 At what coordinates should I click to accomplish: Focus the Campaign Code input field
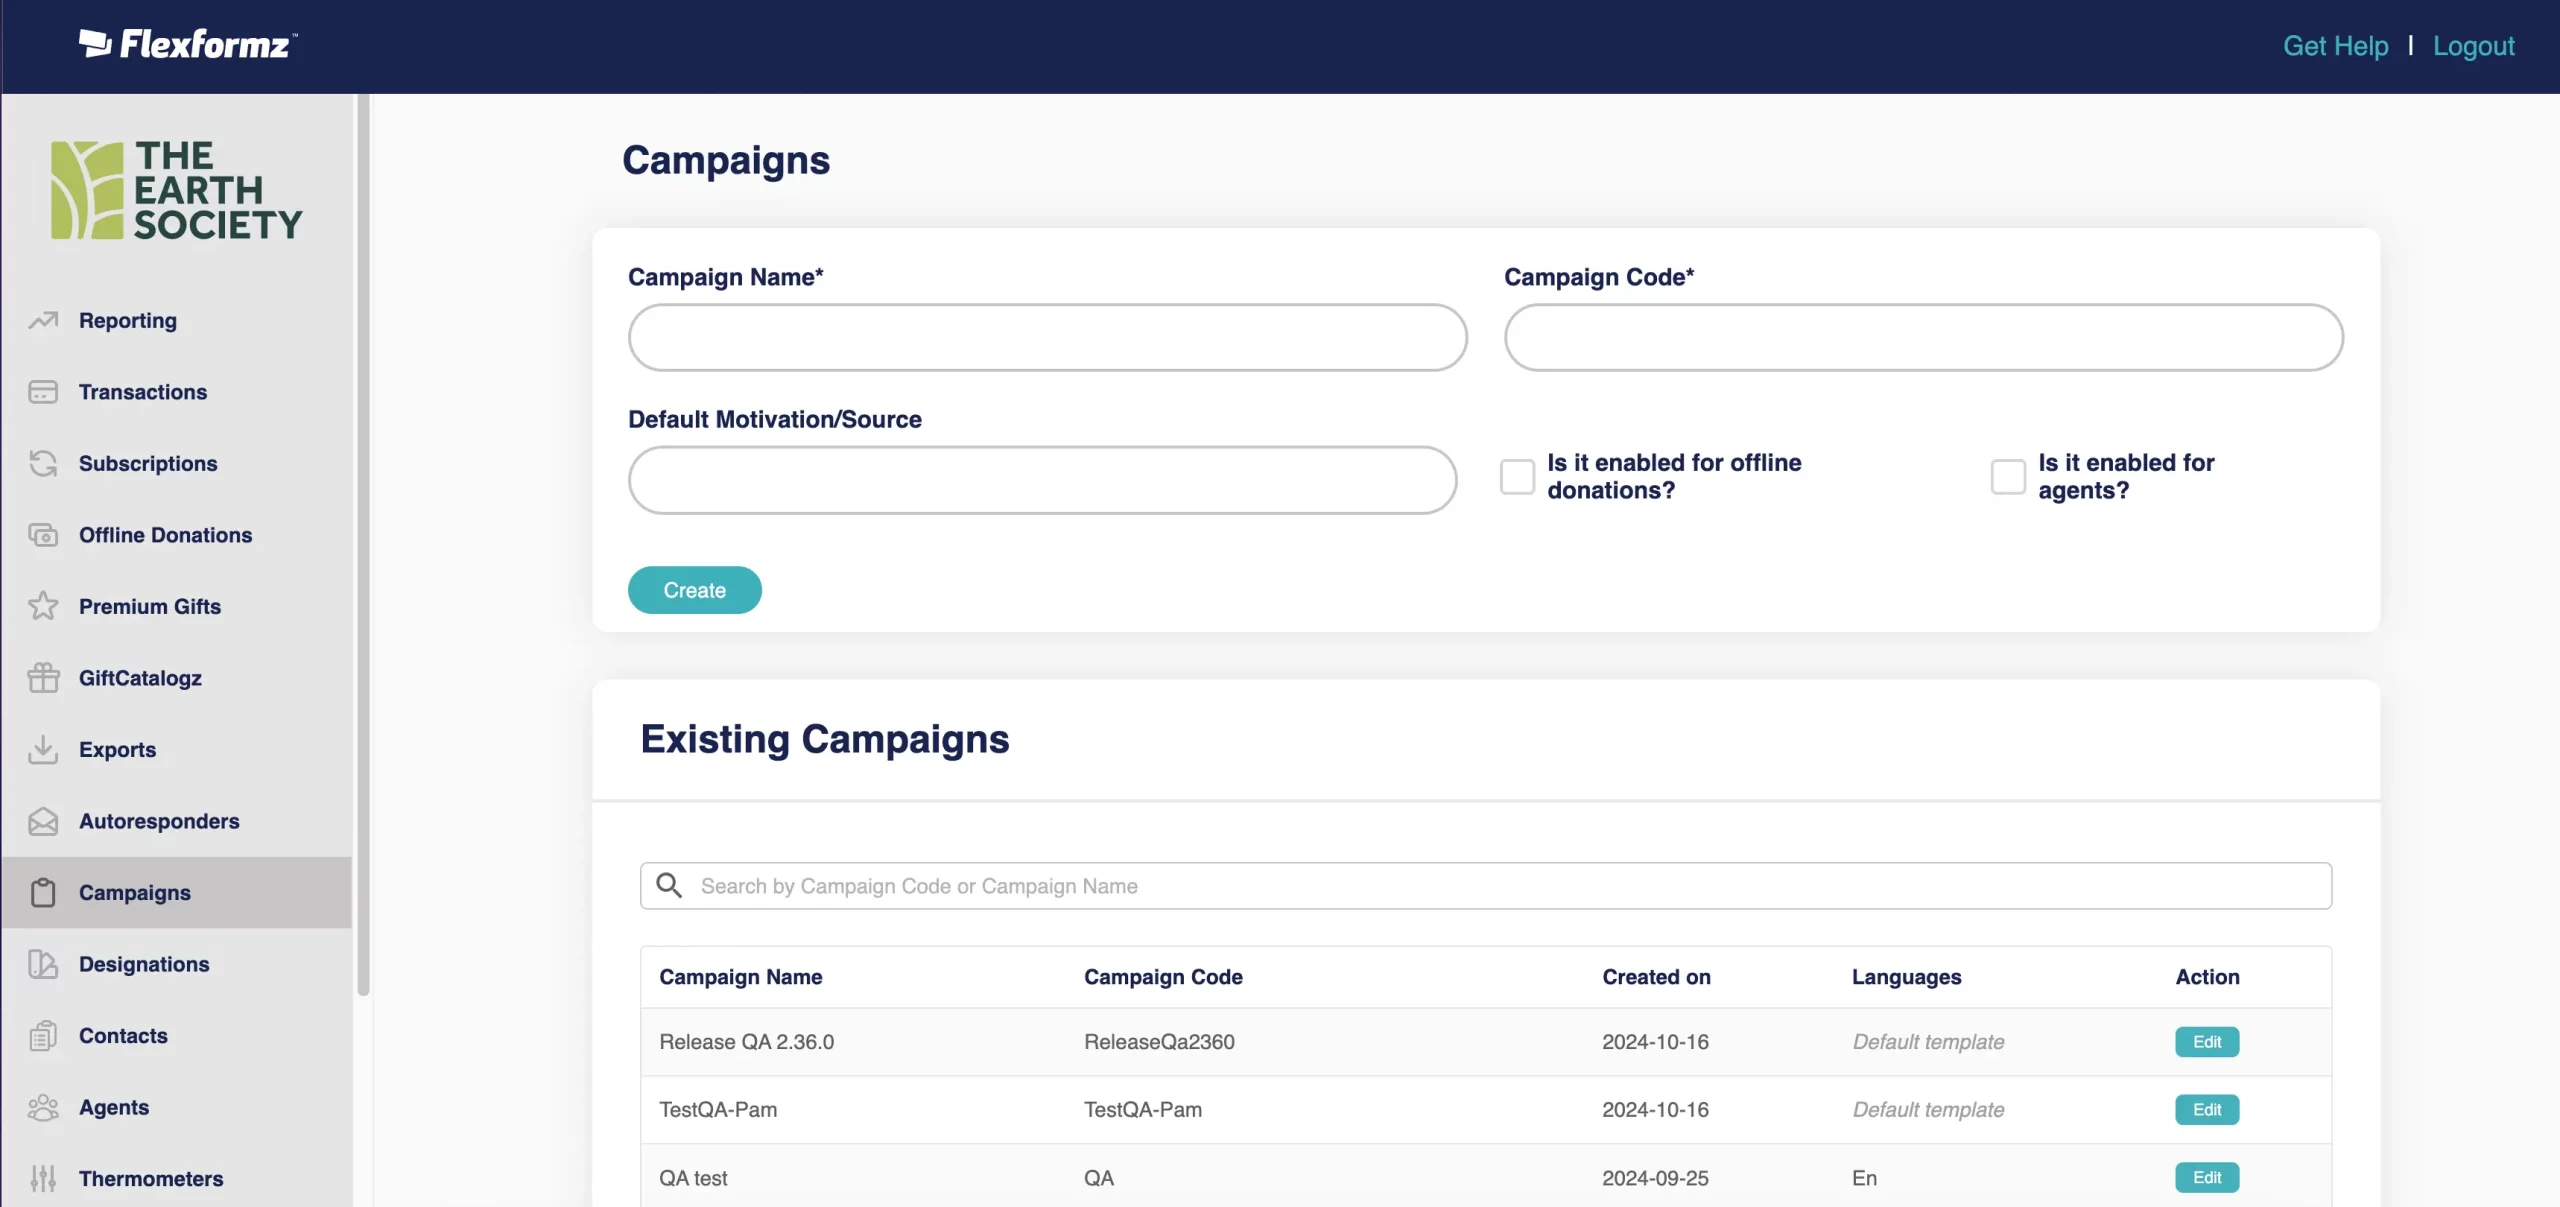pyautogui.click(x=1922, y=338)
